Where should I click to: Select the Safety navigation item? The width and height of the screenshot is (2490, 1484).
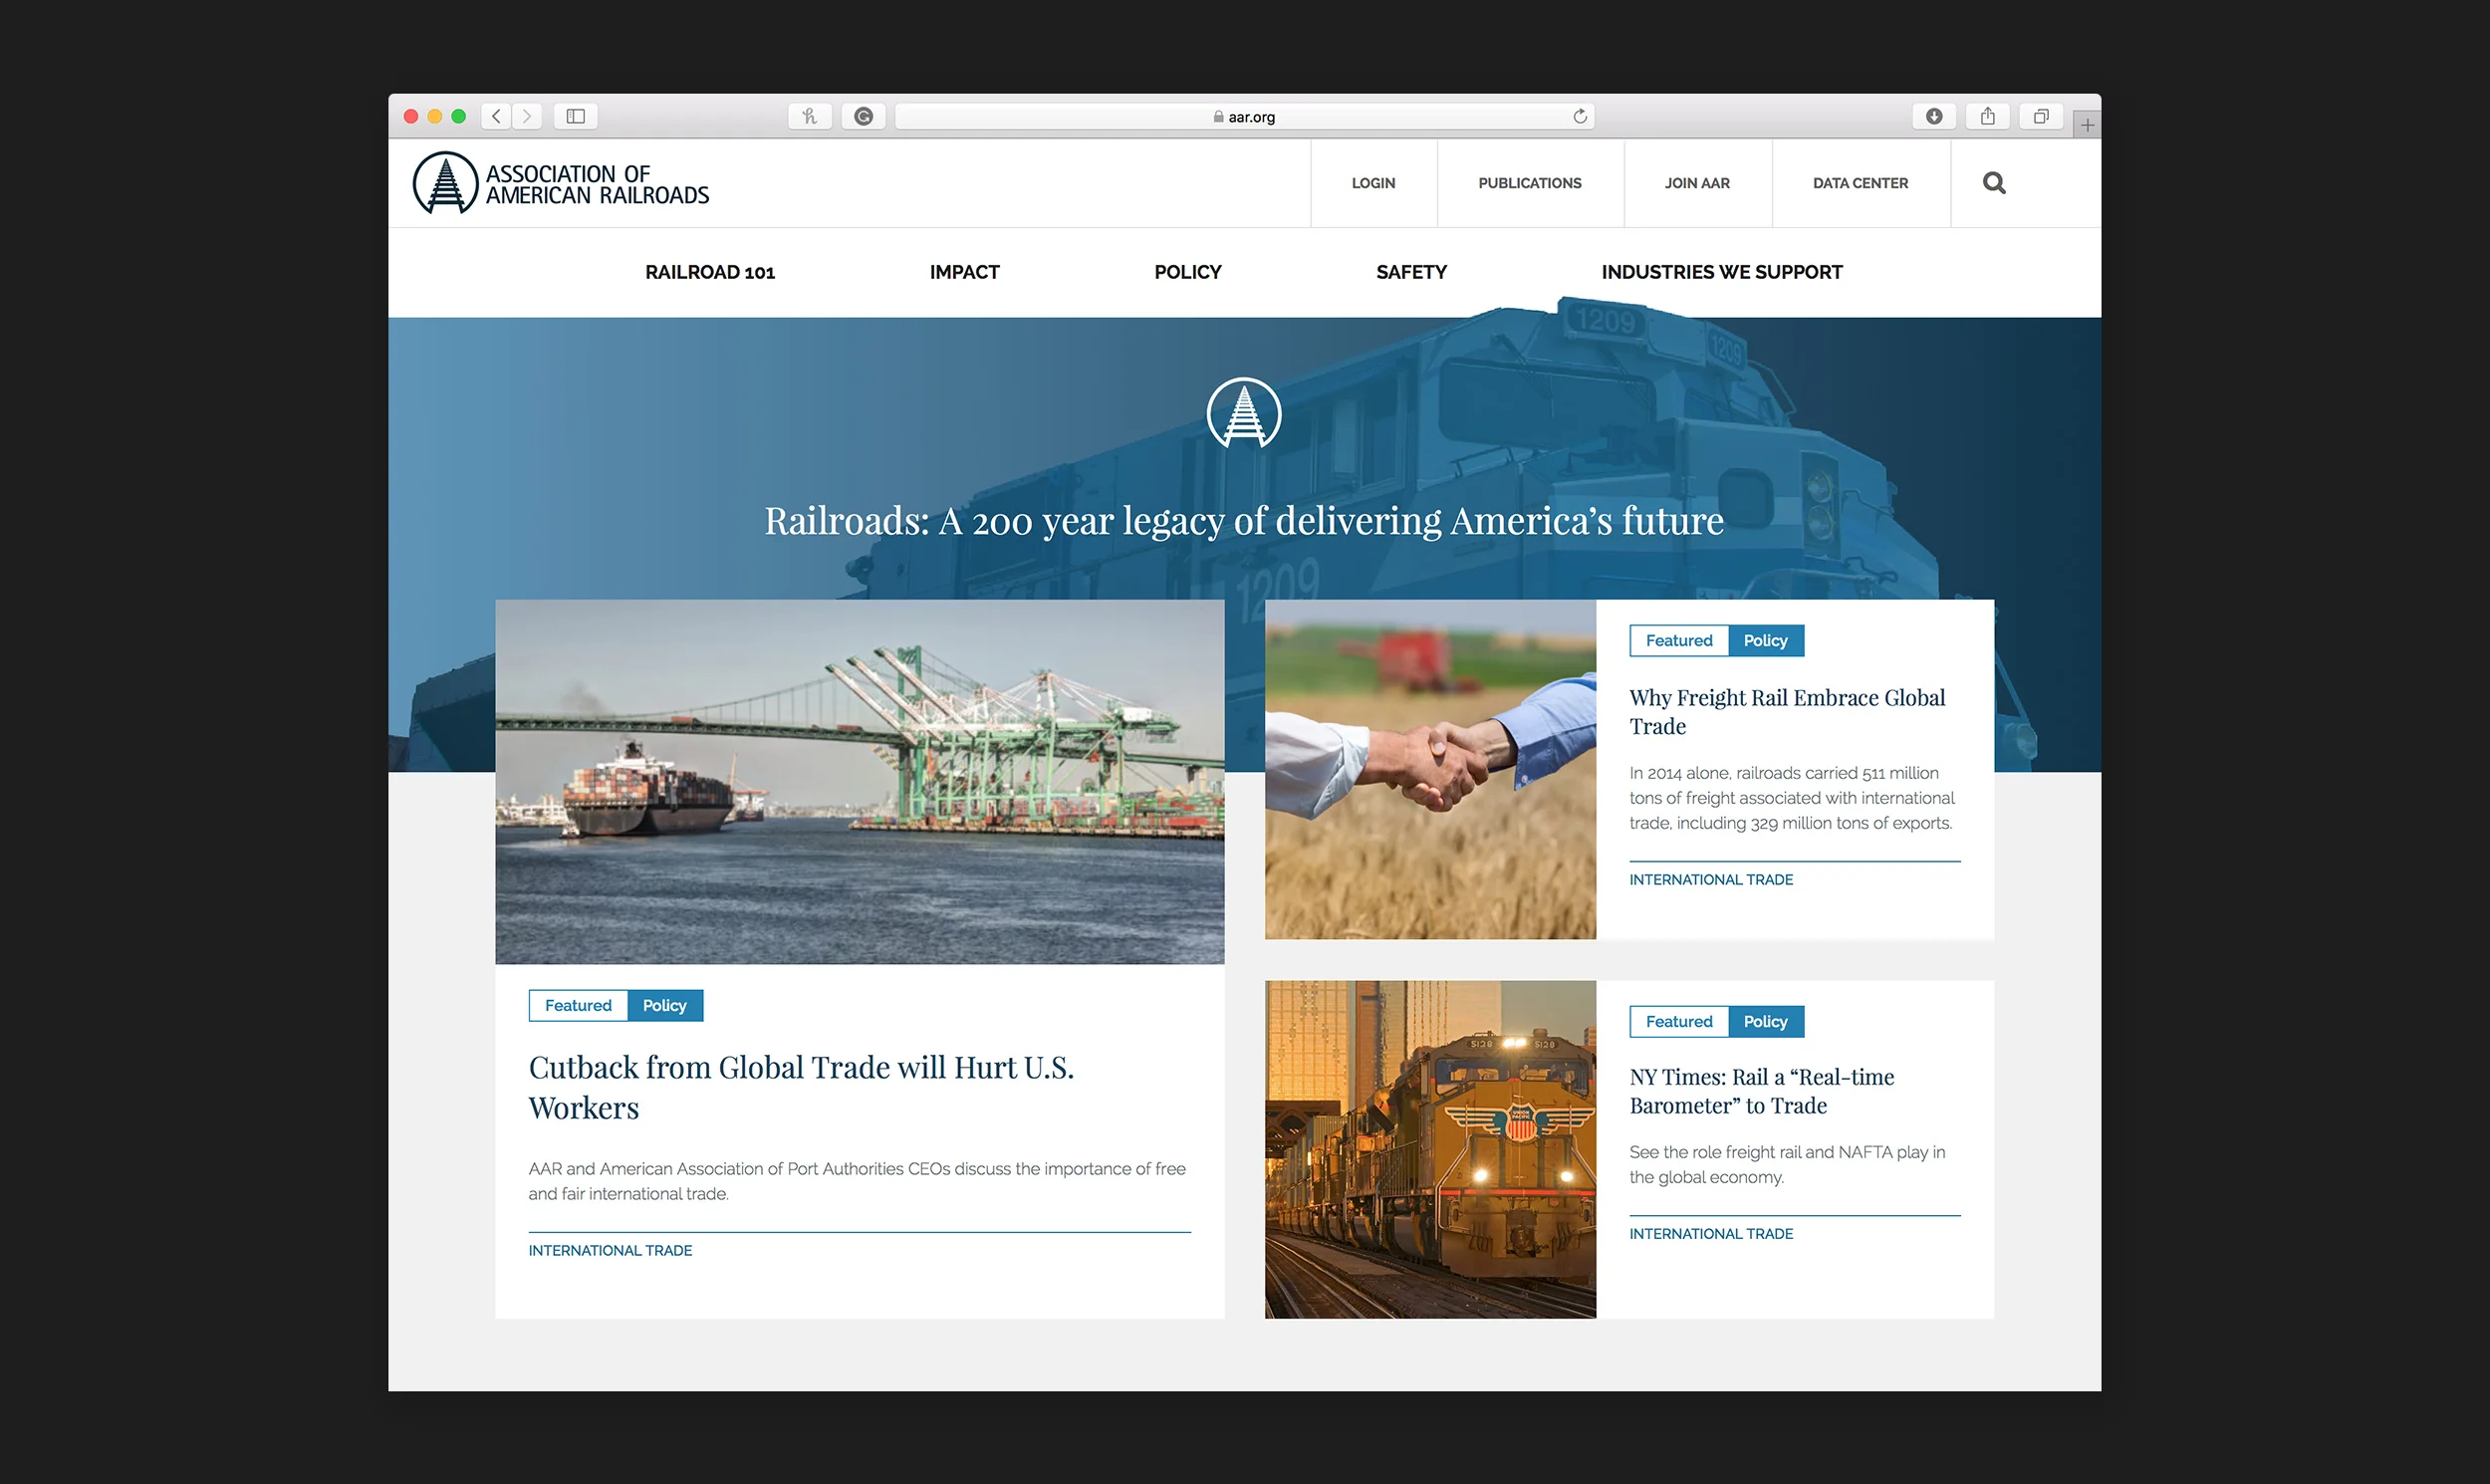pyautogui.click(x=1410, y=272)
